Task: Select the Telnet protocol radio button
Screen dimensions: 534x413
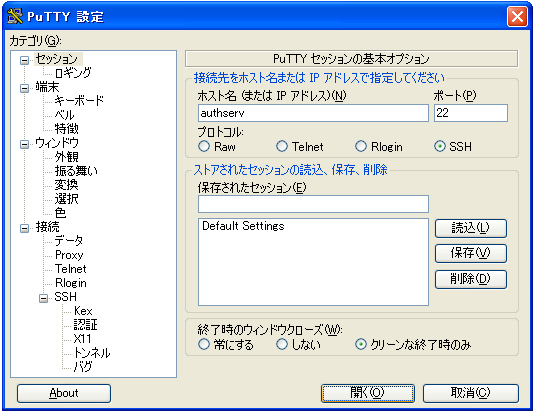Action: [282, 146]
